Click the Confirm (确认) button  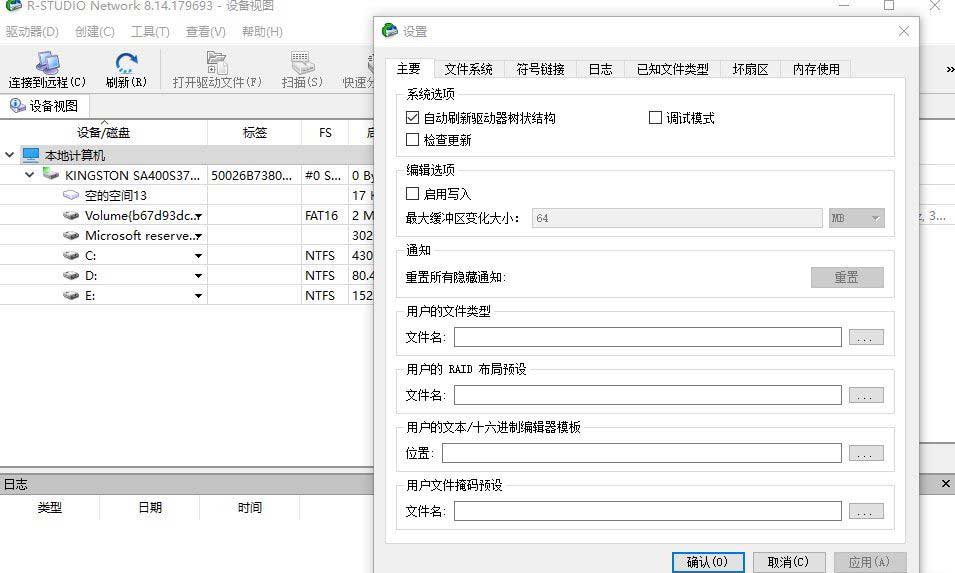click(708, 561)
